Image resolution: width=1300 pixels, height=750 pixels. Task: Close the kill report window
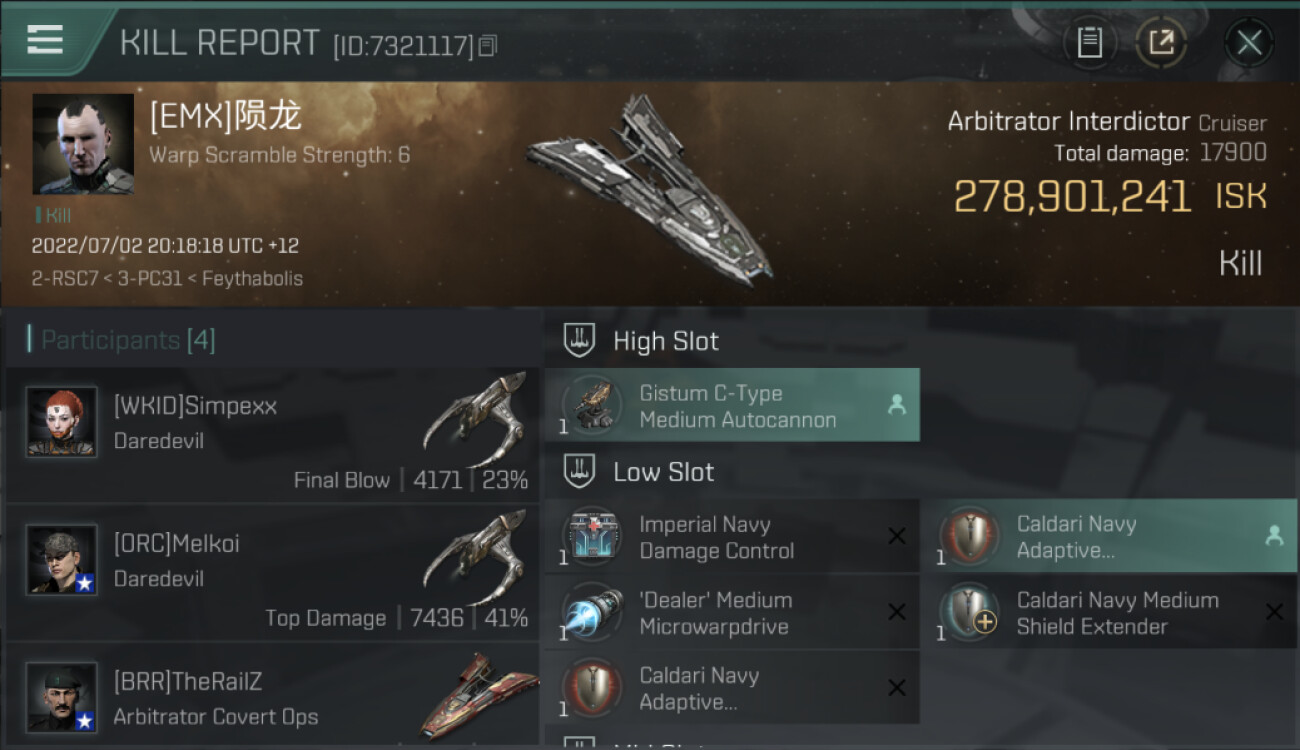pyautogui.click(x=1248, y=42)
